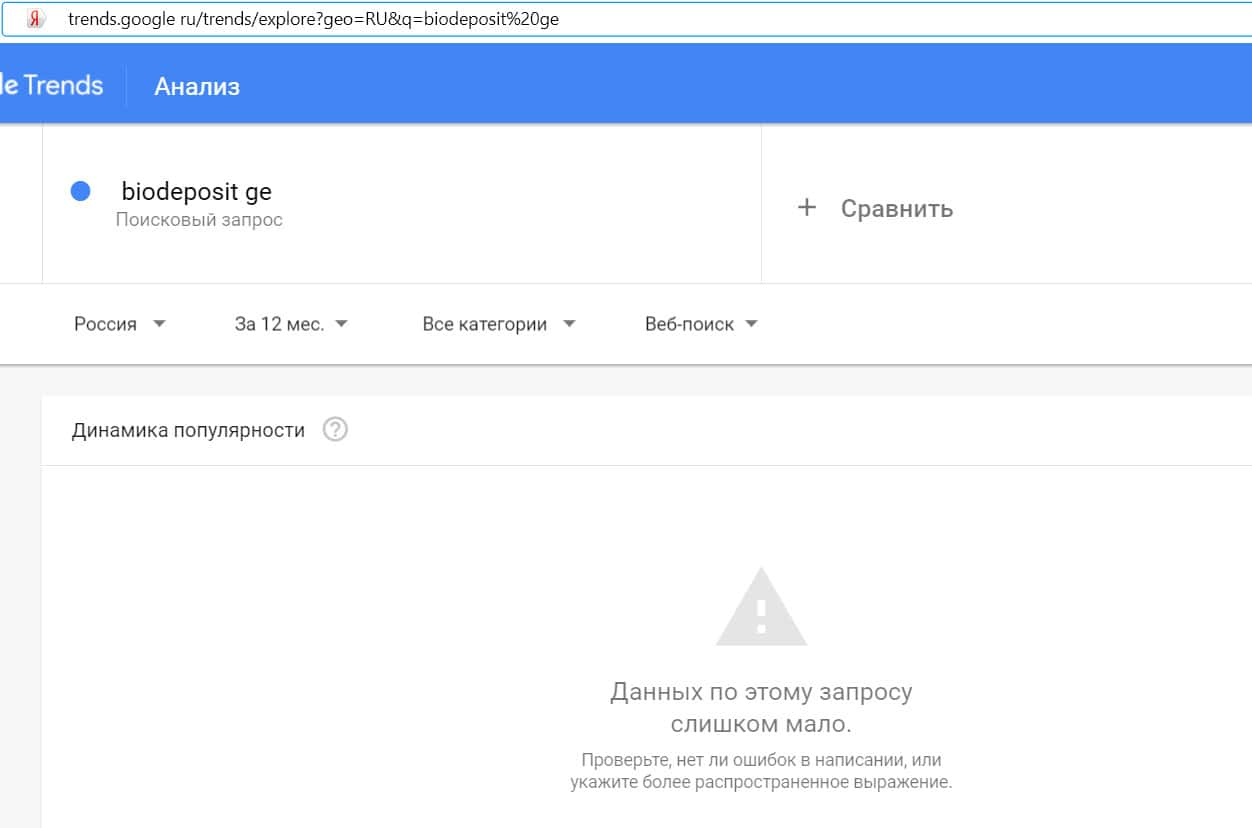Viewport: 1252px width, 828px height.
Task: Click the plus icon beside Сравнить
Action: pyautogui.click(x=807, y=208)
